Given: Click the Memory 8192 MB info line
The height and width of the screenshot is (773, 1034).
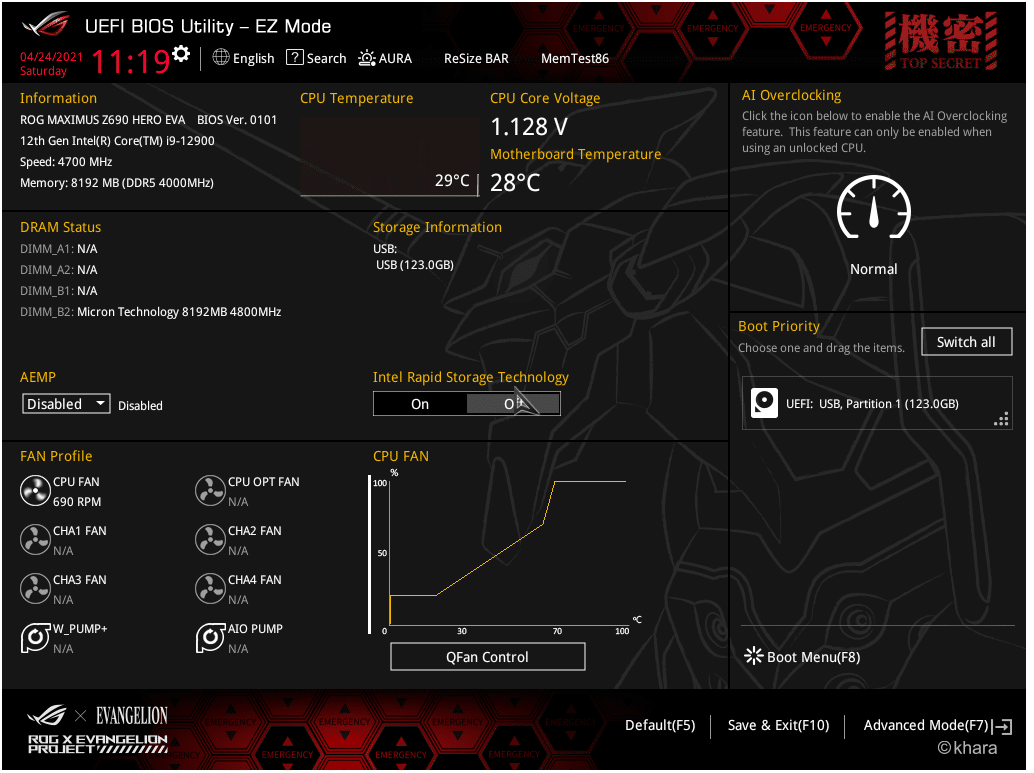Looking at the screenshot, I should (x=117, y=183).
